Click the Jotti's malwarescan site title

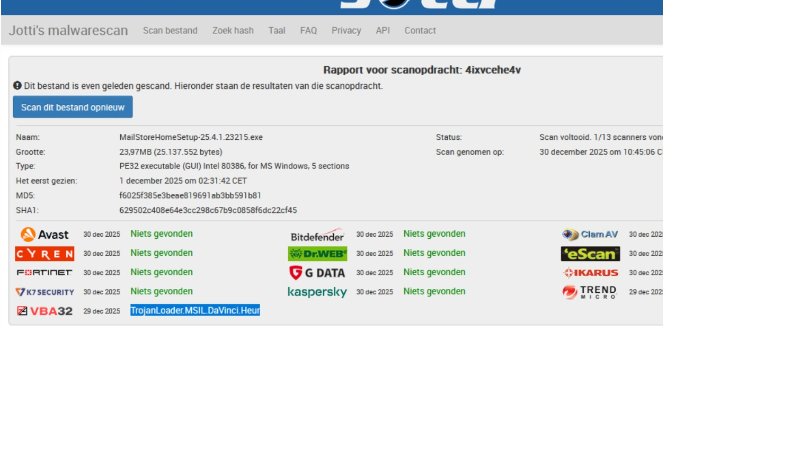pyautogui.click(x=68, y=31)
